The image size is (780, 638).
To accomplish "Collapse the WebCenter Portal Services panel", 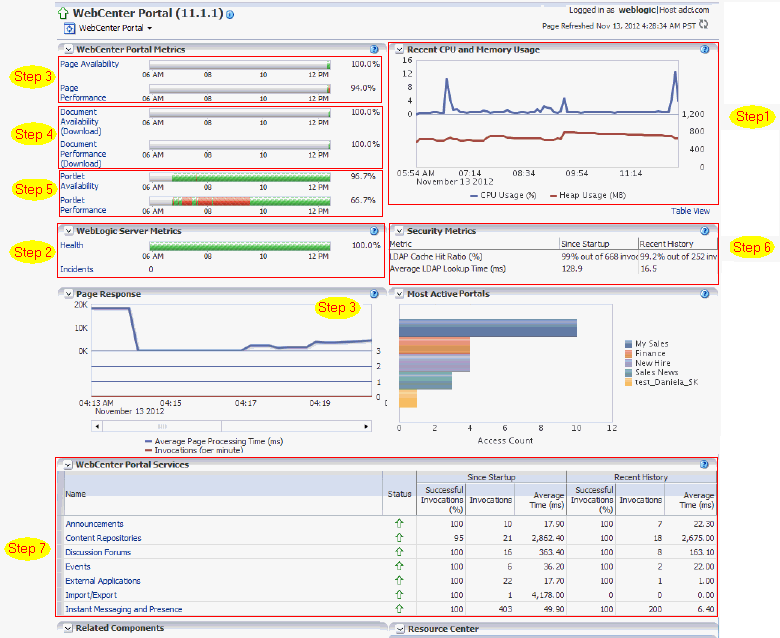I will click(x=68, y=464).
